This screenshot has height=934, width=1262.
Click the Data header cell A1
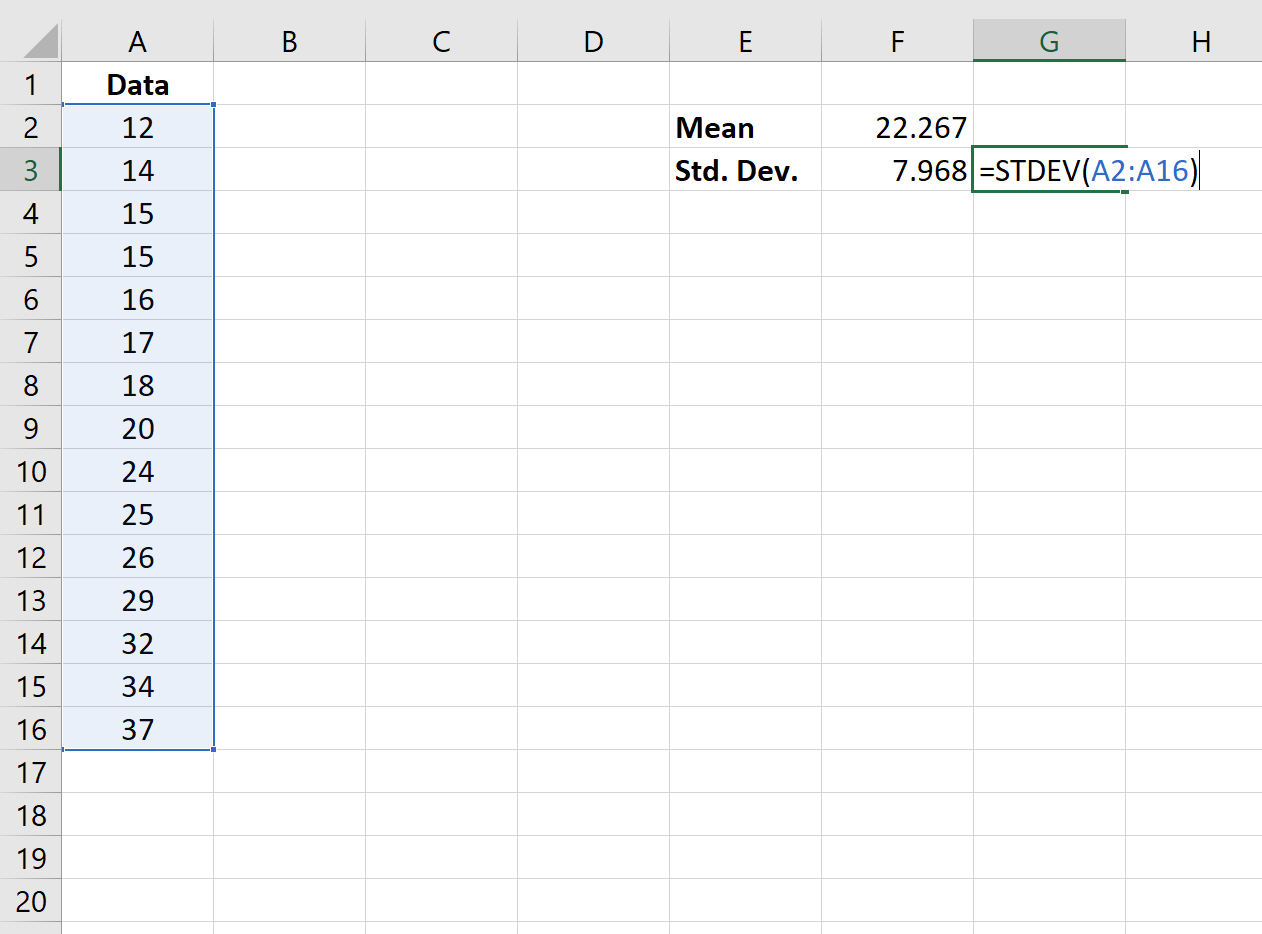point(137,84)
